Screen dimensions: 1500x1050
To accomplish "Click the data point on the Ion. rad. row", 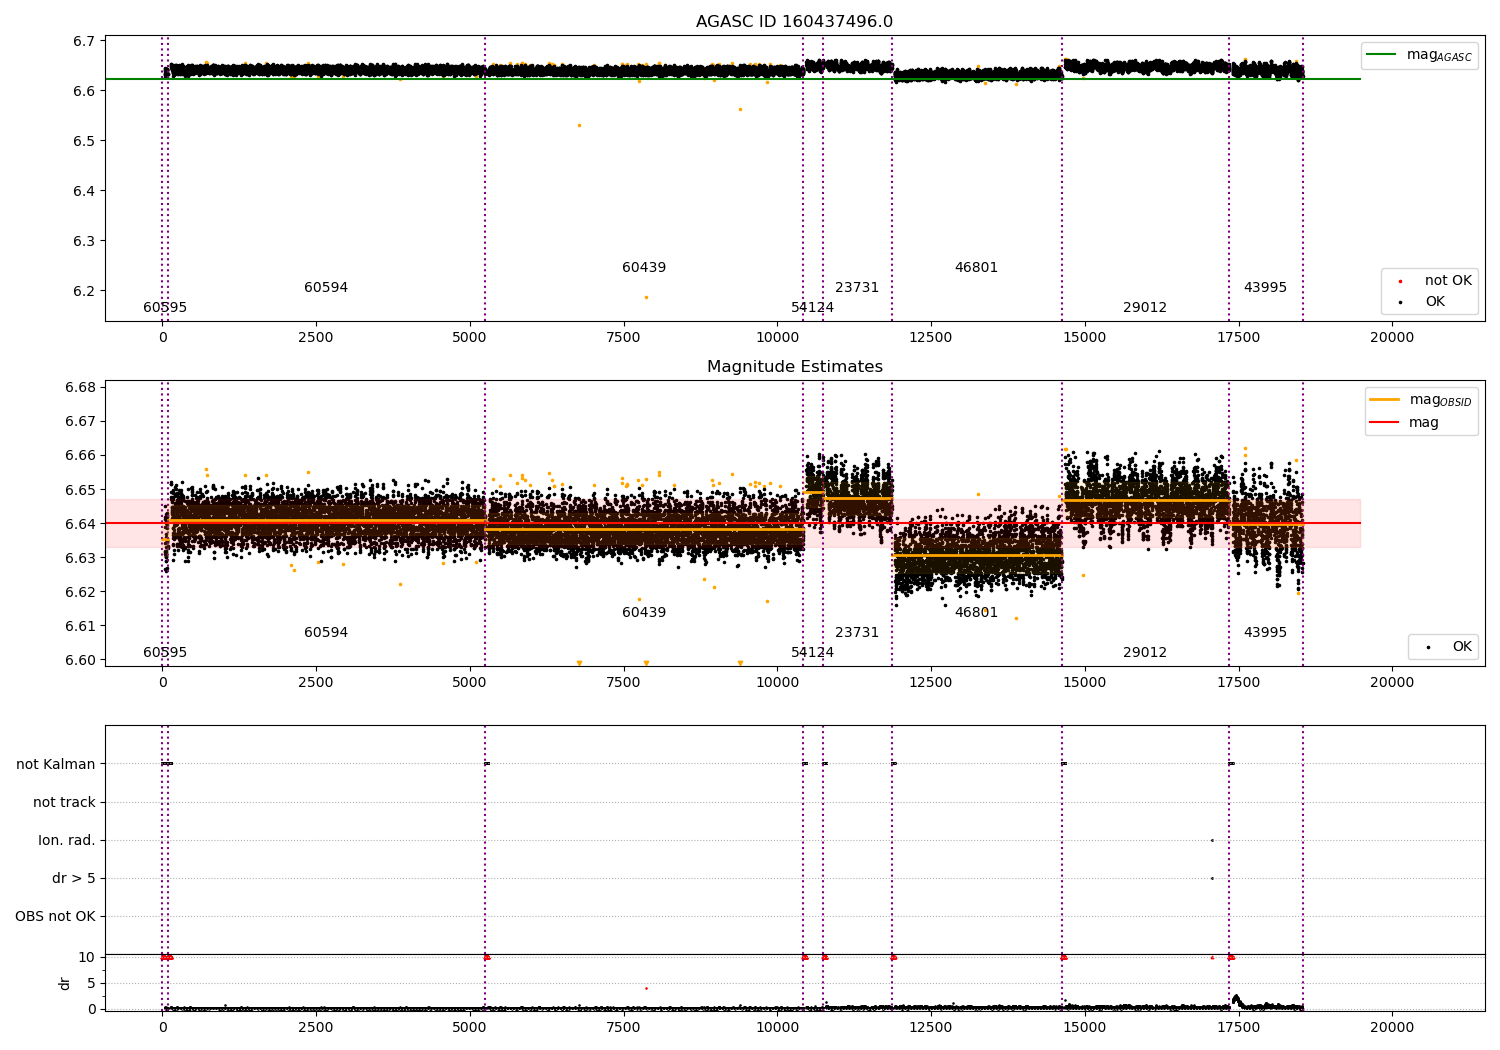I will tap(1212, 840).
